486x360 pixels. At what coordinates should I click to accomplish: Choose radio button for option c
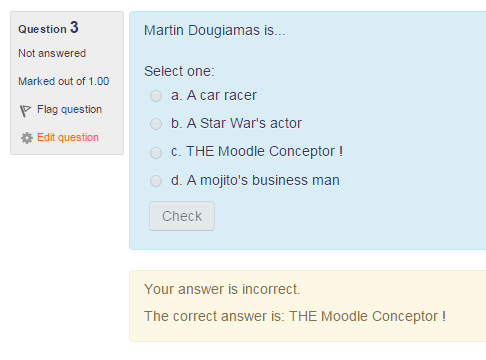(156, 153)
